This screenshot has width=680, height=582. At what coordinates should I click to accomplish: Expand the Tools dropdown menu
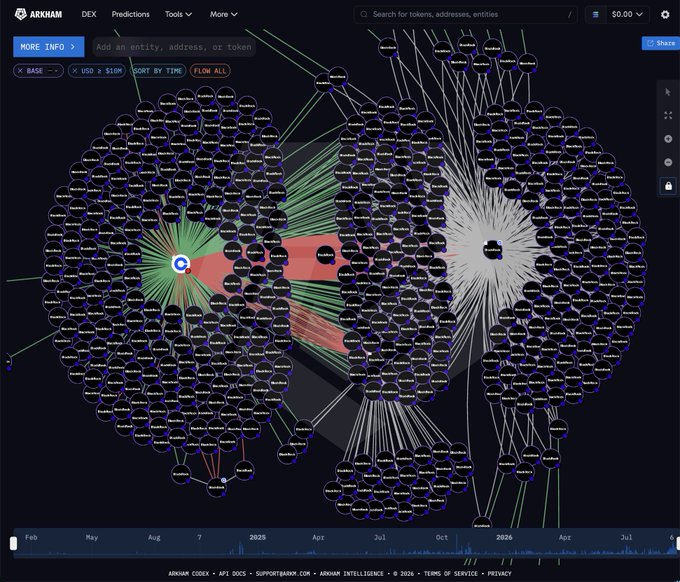click(178, 14)
